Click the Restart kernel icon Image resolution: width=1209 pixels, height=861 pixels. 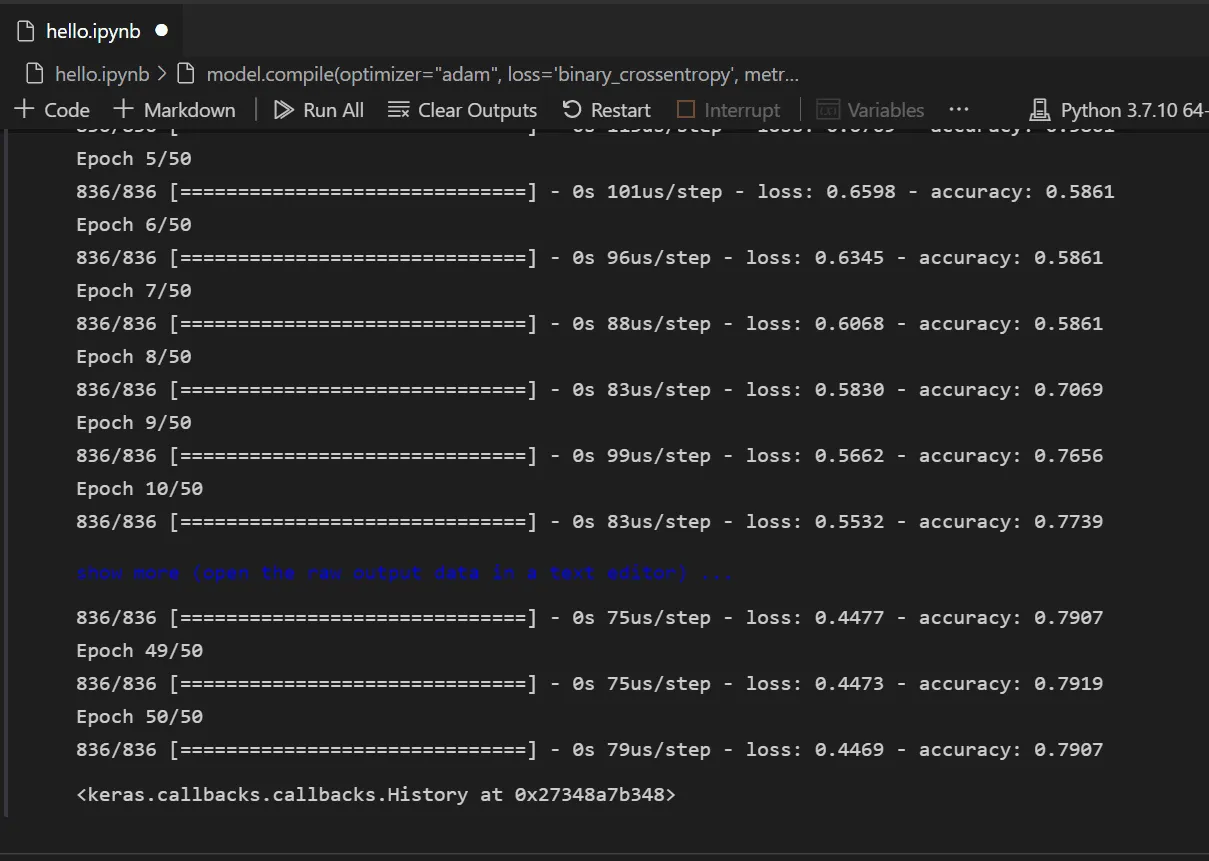(573, 109)
